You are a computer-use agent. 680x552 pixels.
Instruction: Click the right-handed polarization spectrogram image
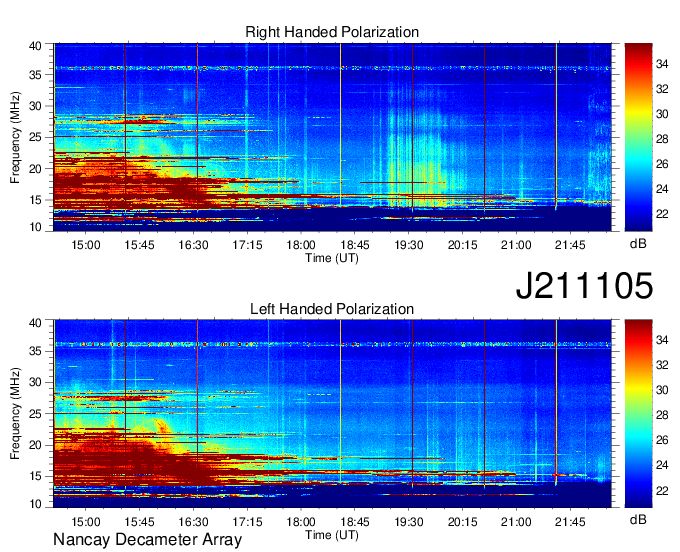[332, 137]
